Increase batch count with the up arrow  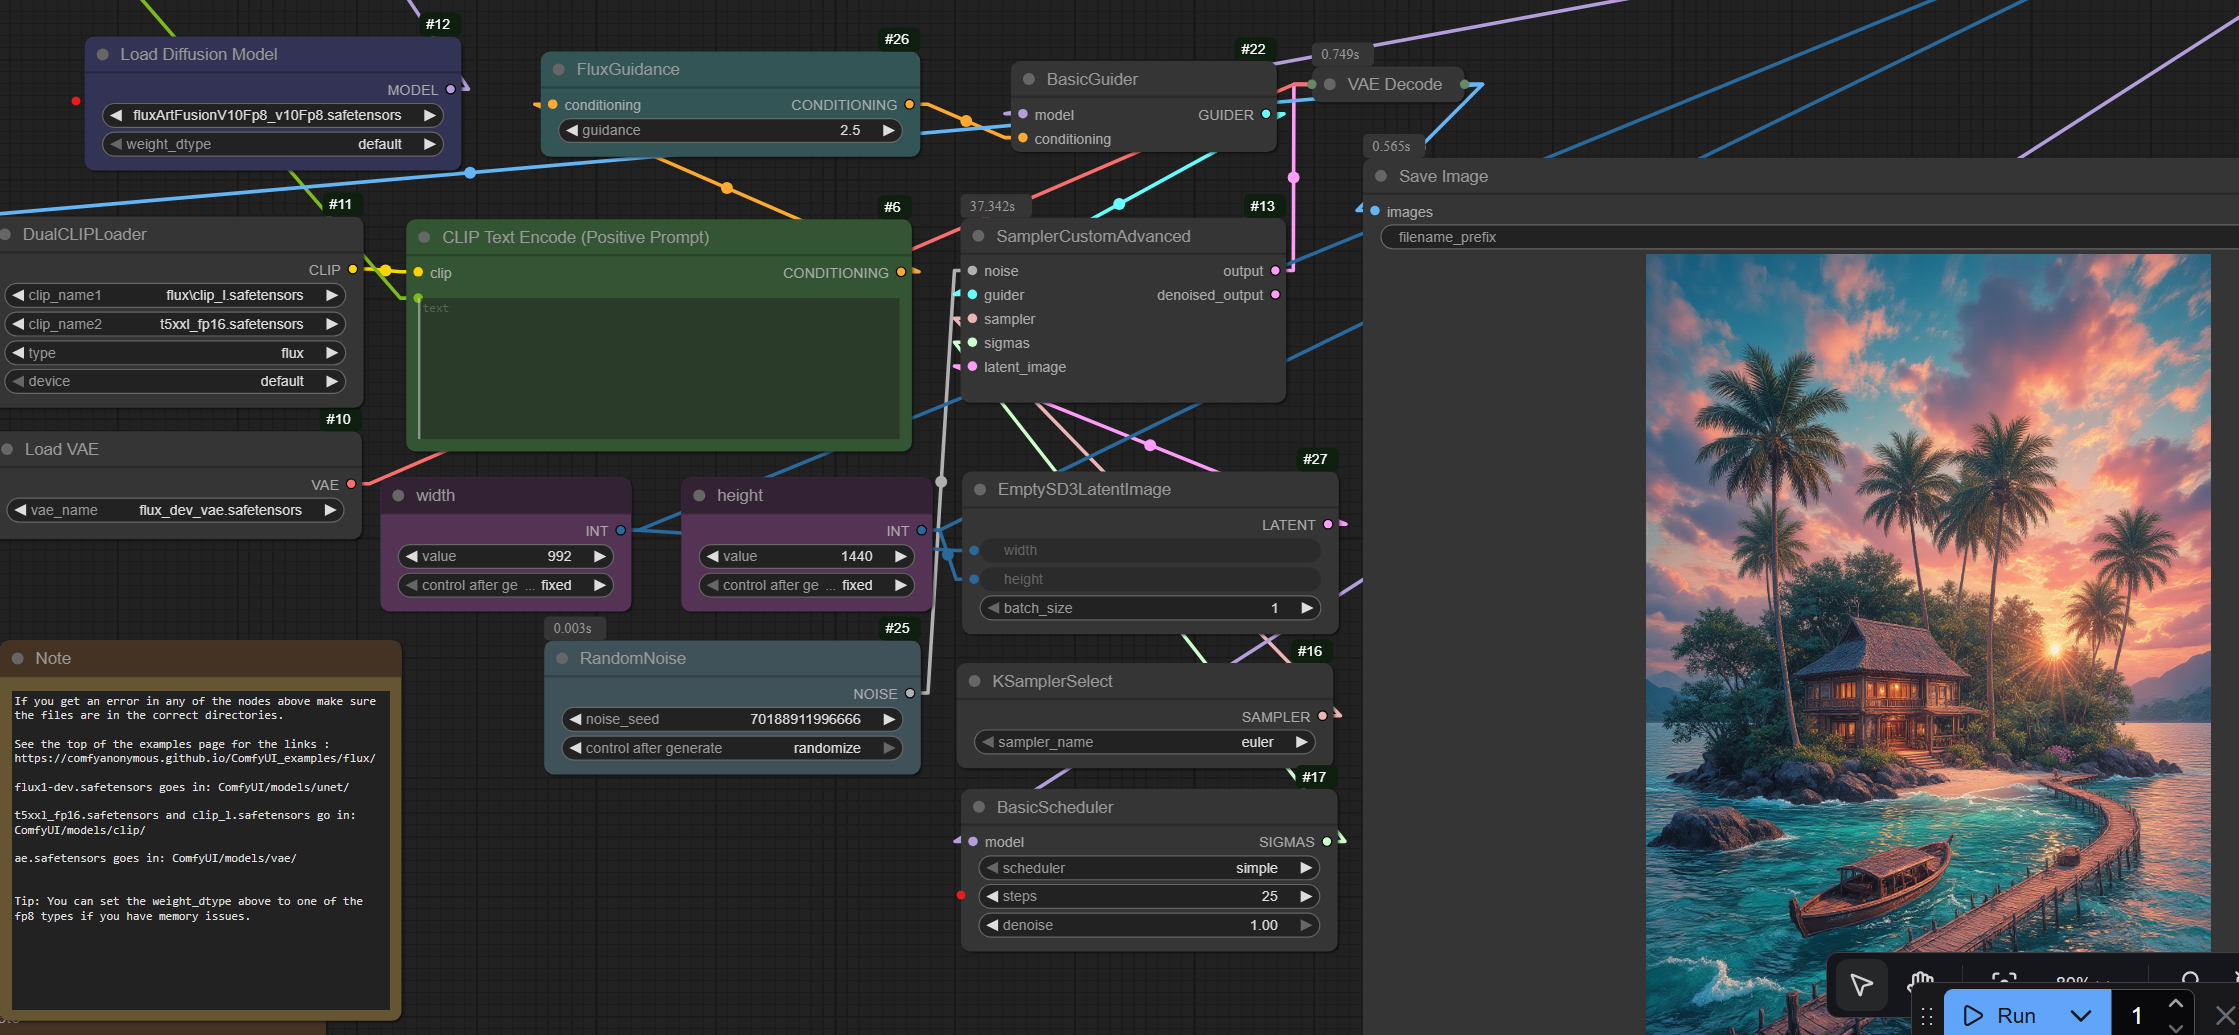2176,1003
